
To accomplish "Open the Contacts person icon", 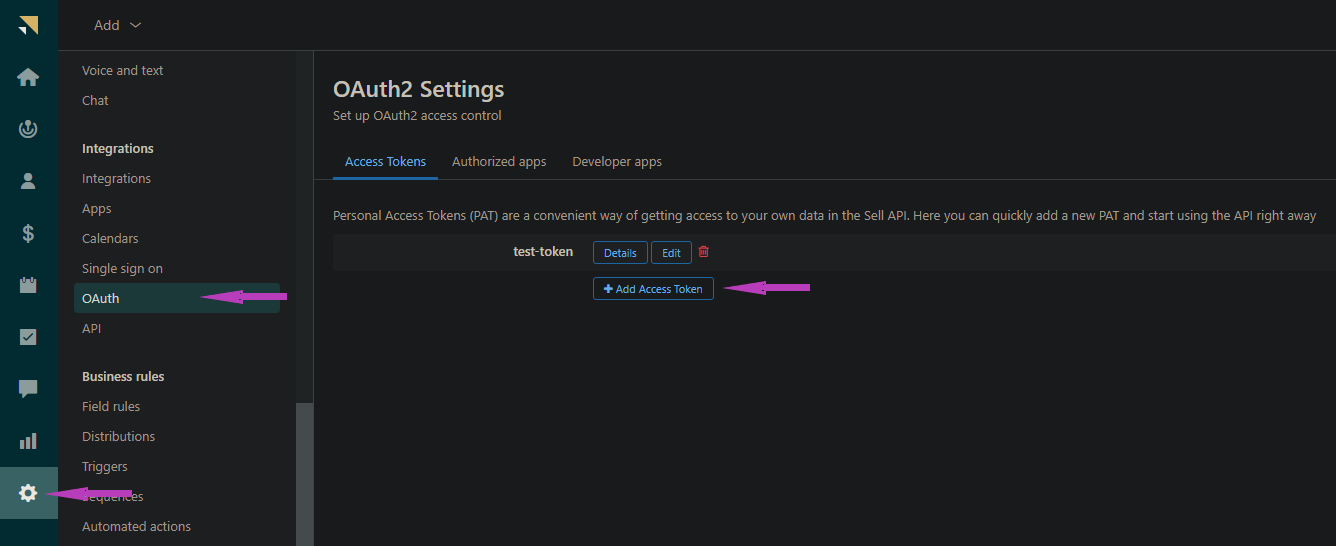I will coord(28,181).
